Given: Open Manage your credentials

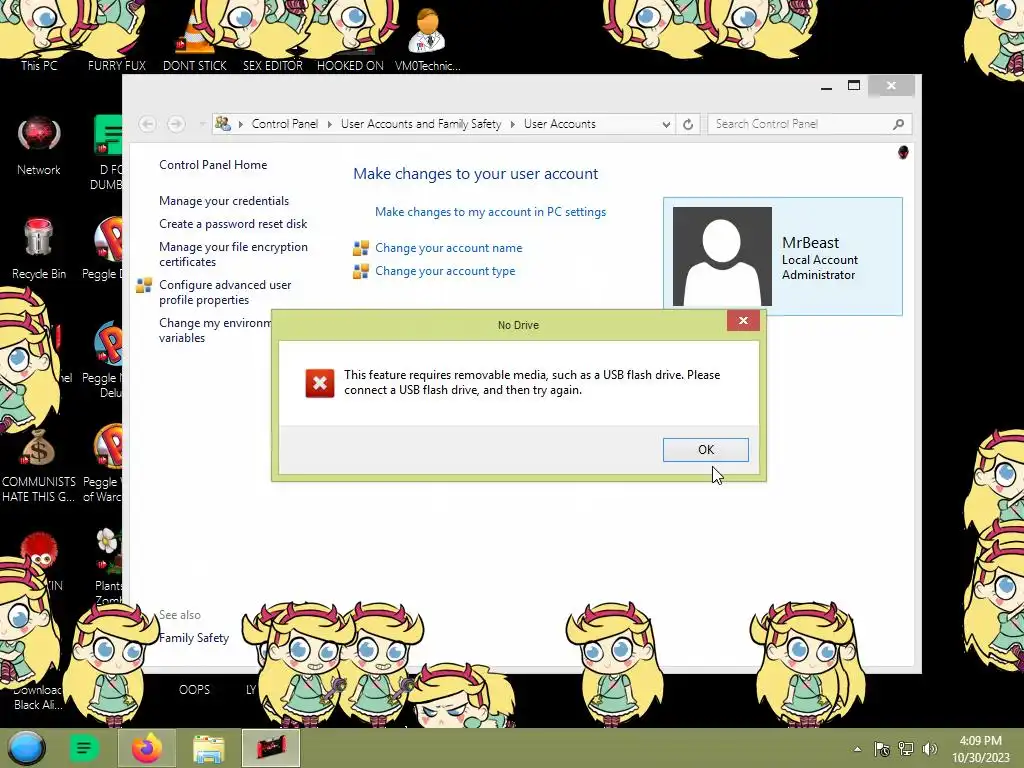Looking at the screenshot, I should pyautogui.click(x=223, y=200).
